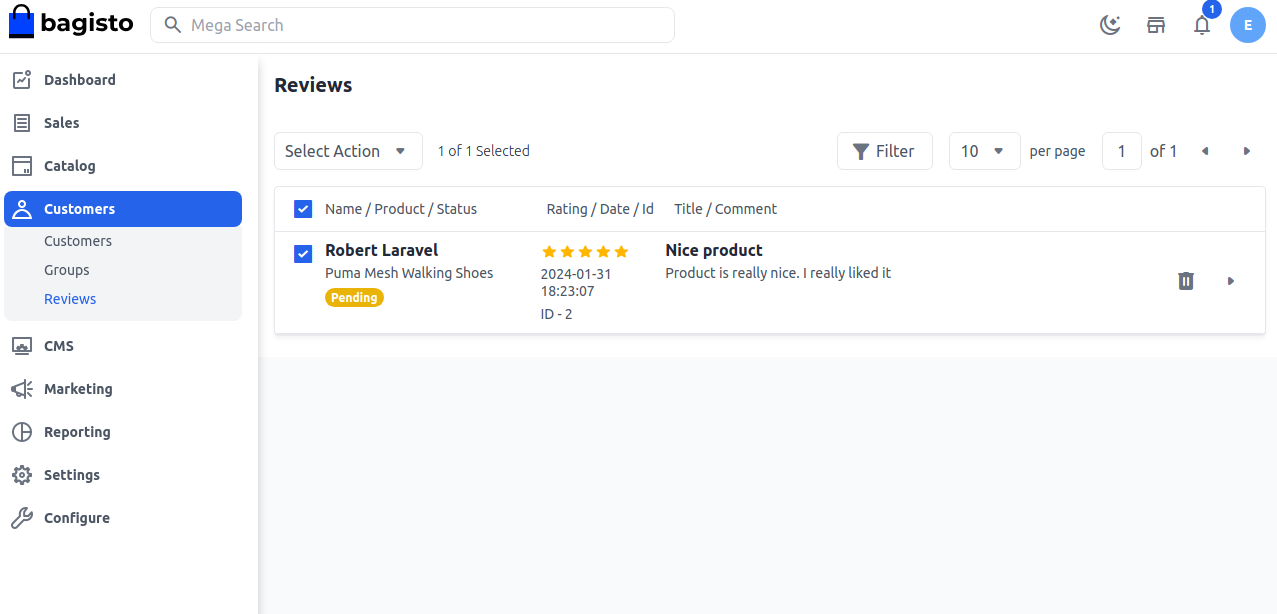The height and width of the screenshot is (614, 1277).
Task: Go to previous page arrow
Action: click(1205, 151)
